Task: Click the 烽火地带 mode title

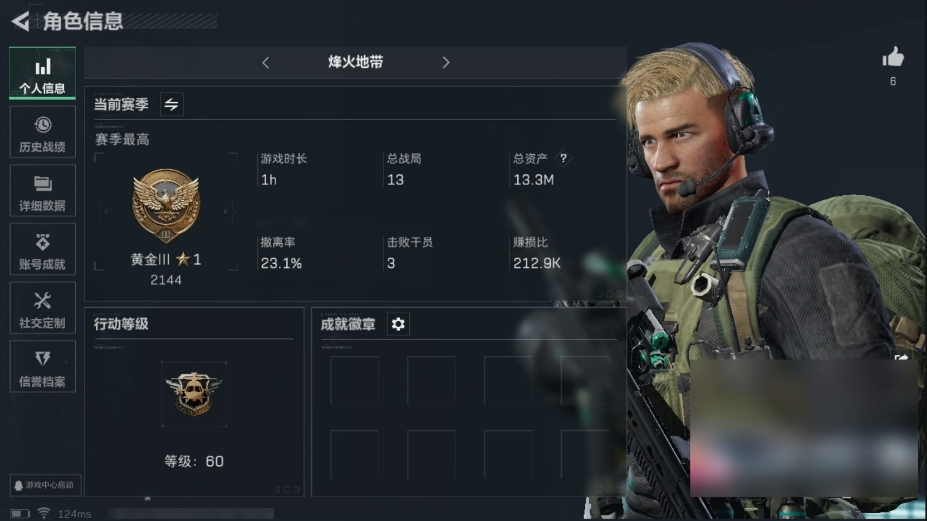Action: (355, 62)
